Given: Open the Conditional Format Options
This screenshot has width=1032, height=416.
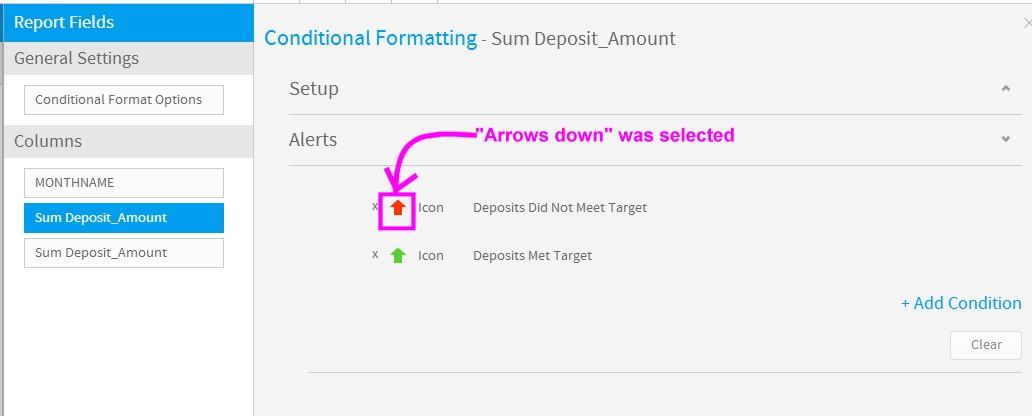Looking at the screenshot, I should (x=124, y=100).
